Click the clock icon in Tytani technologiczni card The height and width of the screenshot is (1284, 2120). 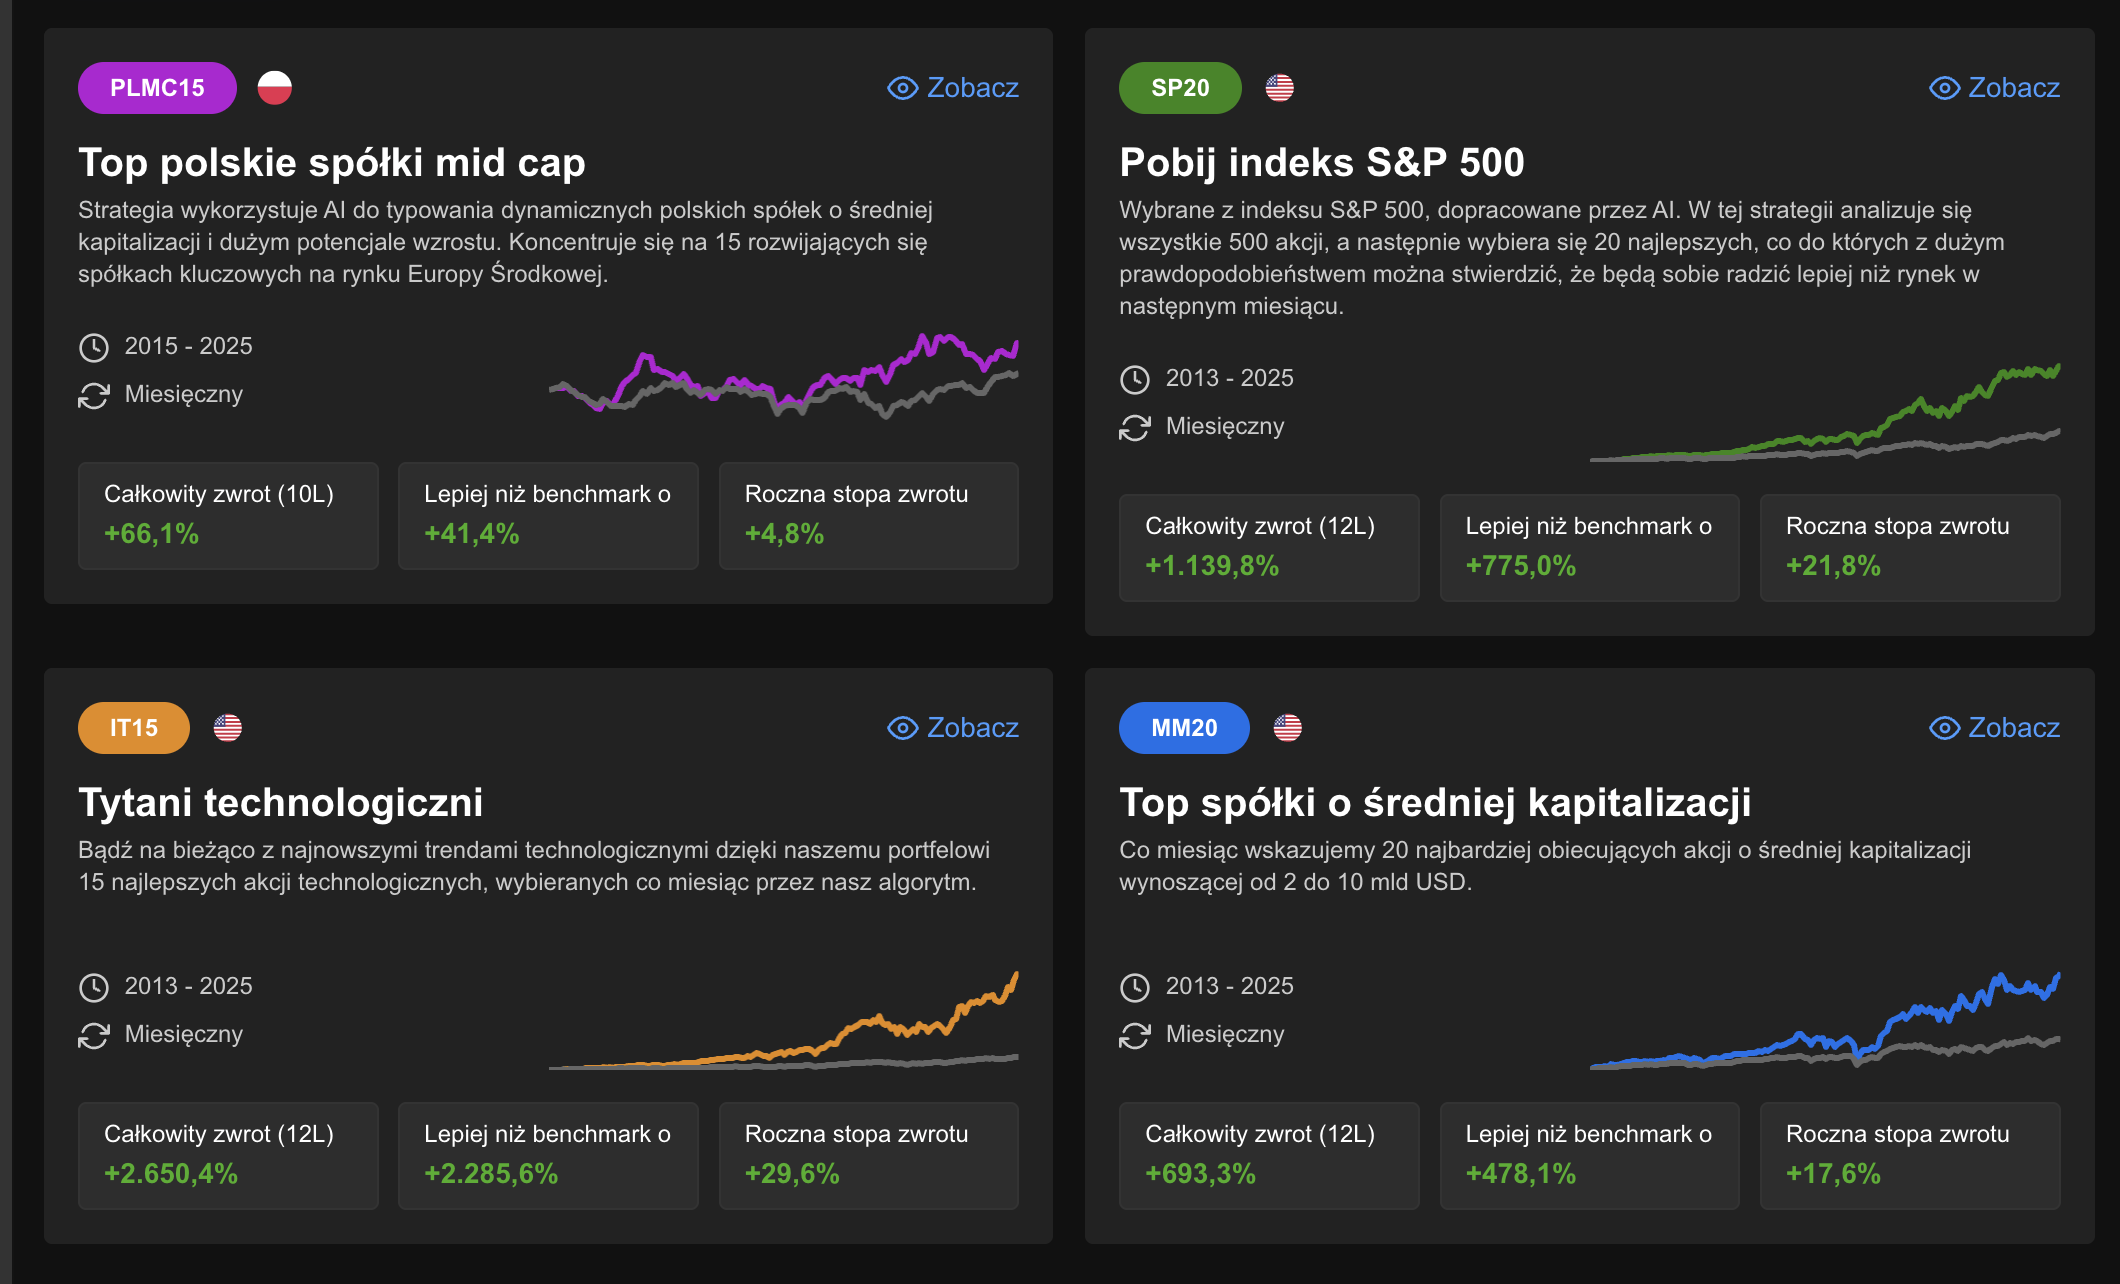[94, 987]
